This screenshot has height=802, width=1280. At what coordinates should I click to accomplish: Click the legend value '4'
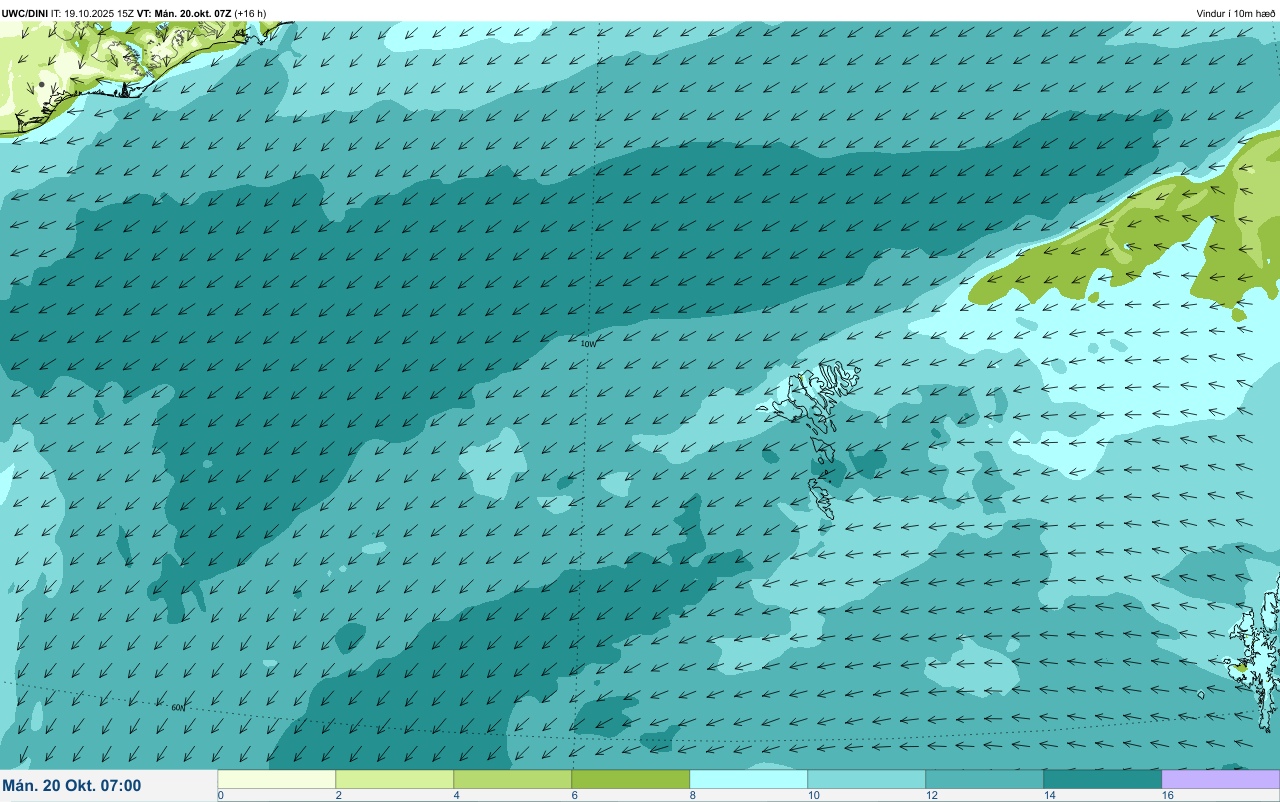pos(456,795)
